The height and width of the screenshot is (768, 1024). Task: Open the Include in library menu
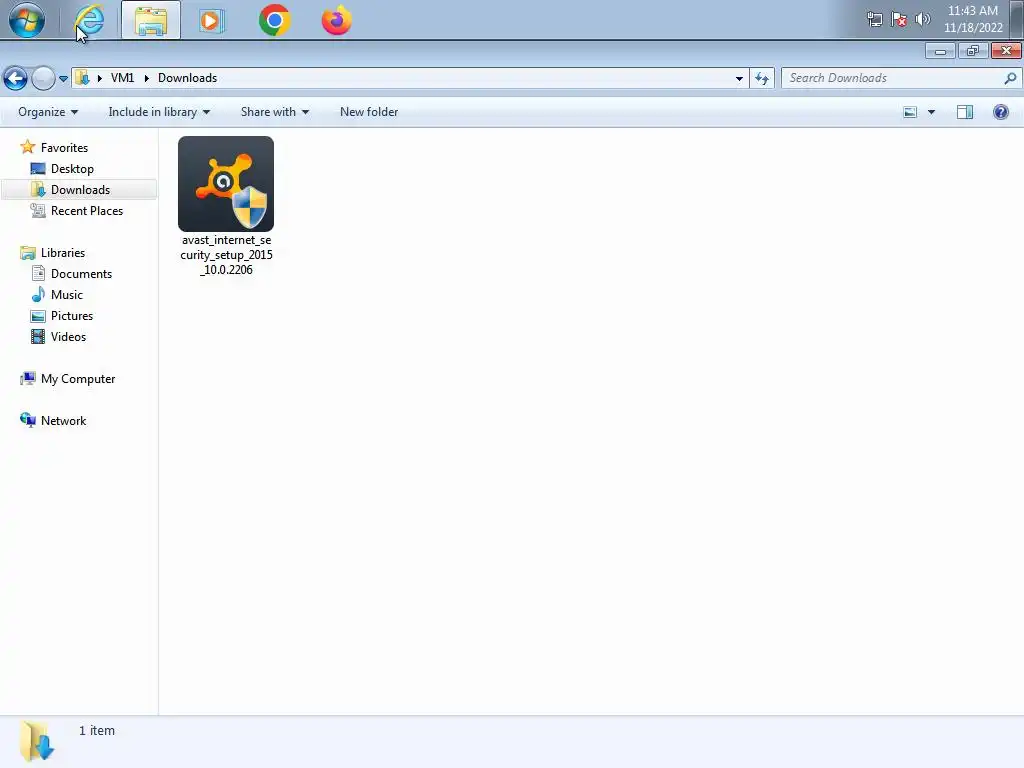point(159,112)
